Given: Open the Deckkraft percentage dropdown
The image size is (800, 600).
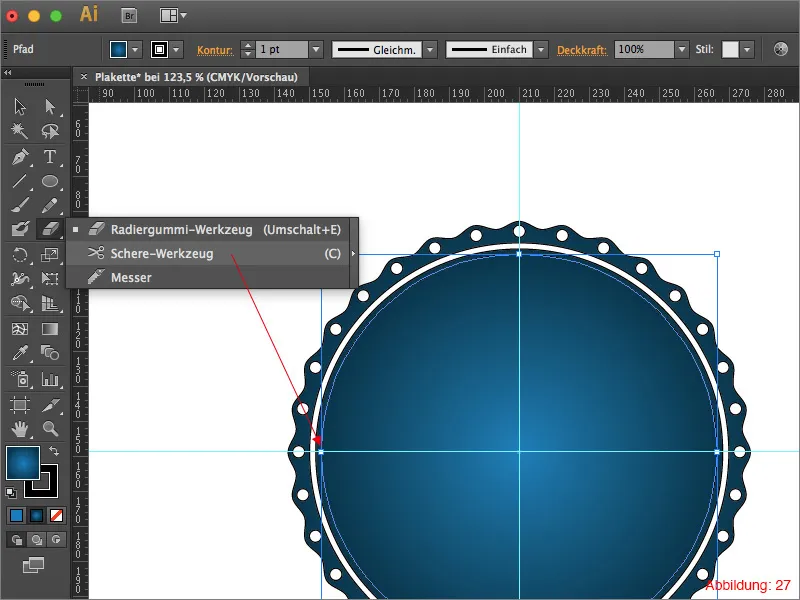Looking at the screenshot, I should (x=682, y=49).
